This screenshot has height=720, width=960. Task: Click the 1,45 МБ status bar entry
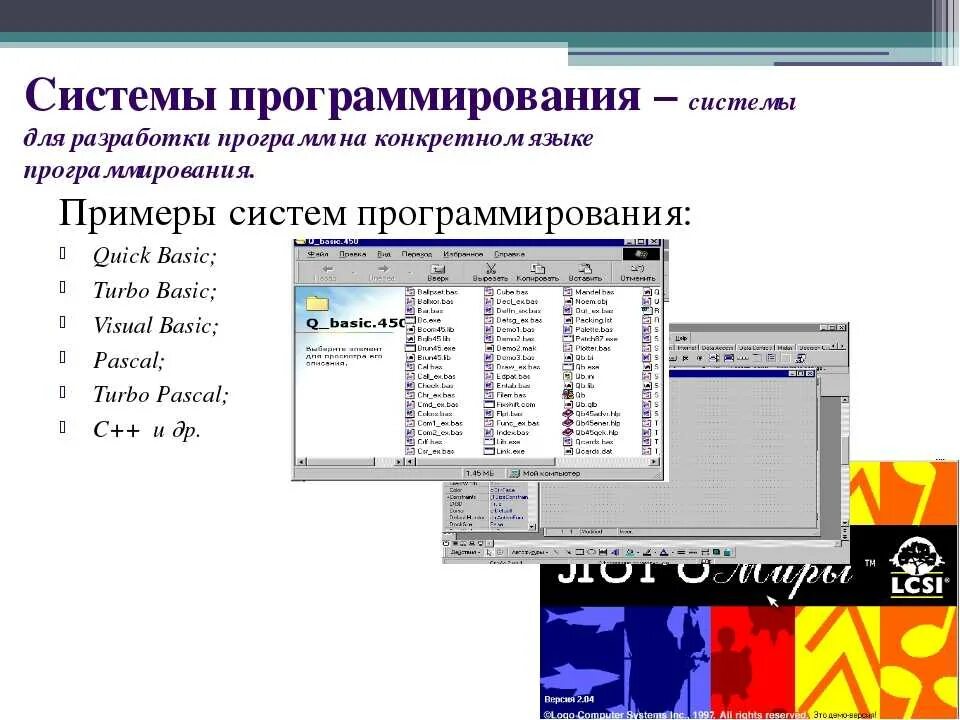479,473
